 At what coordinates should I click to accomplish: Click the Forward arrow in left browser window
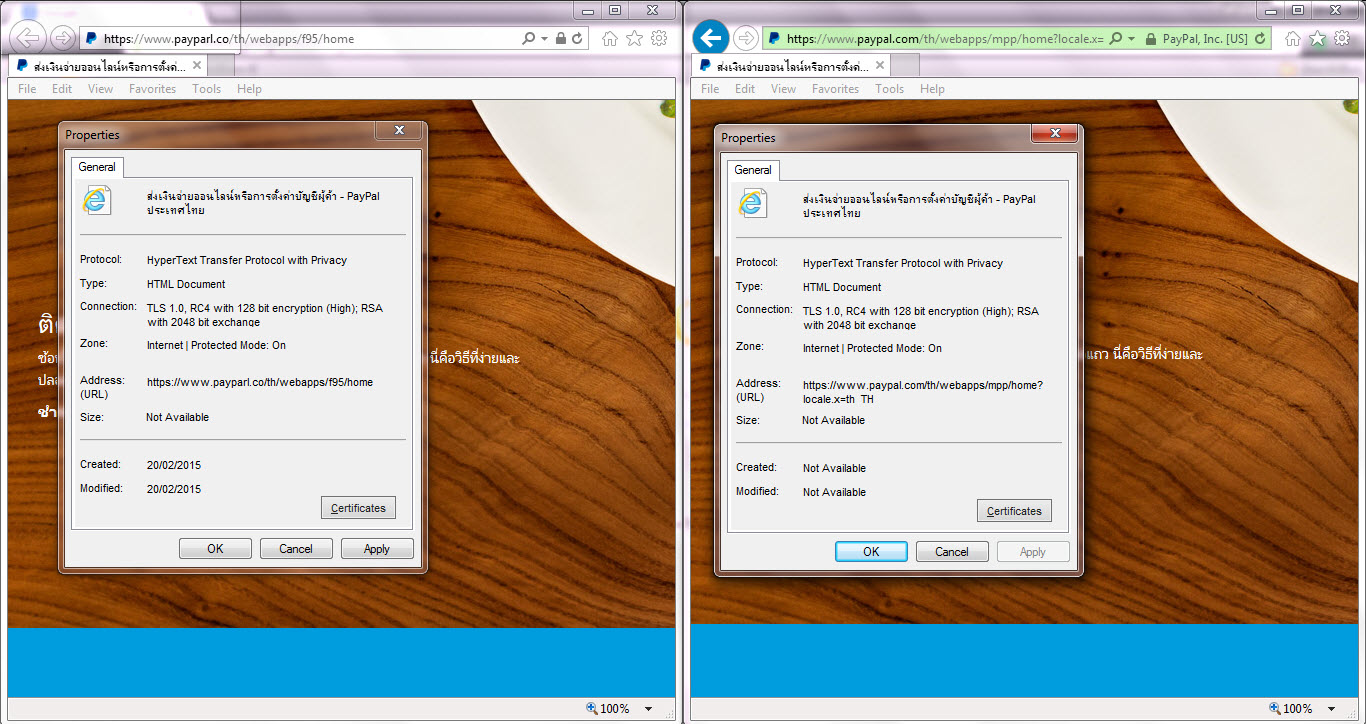pyautogui.click(x=62, y=39)
